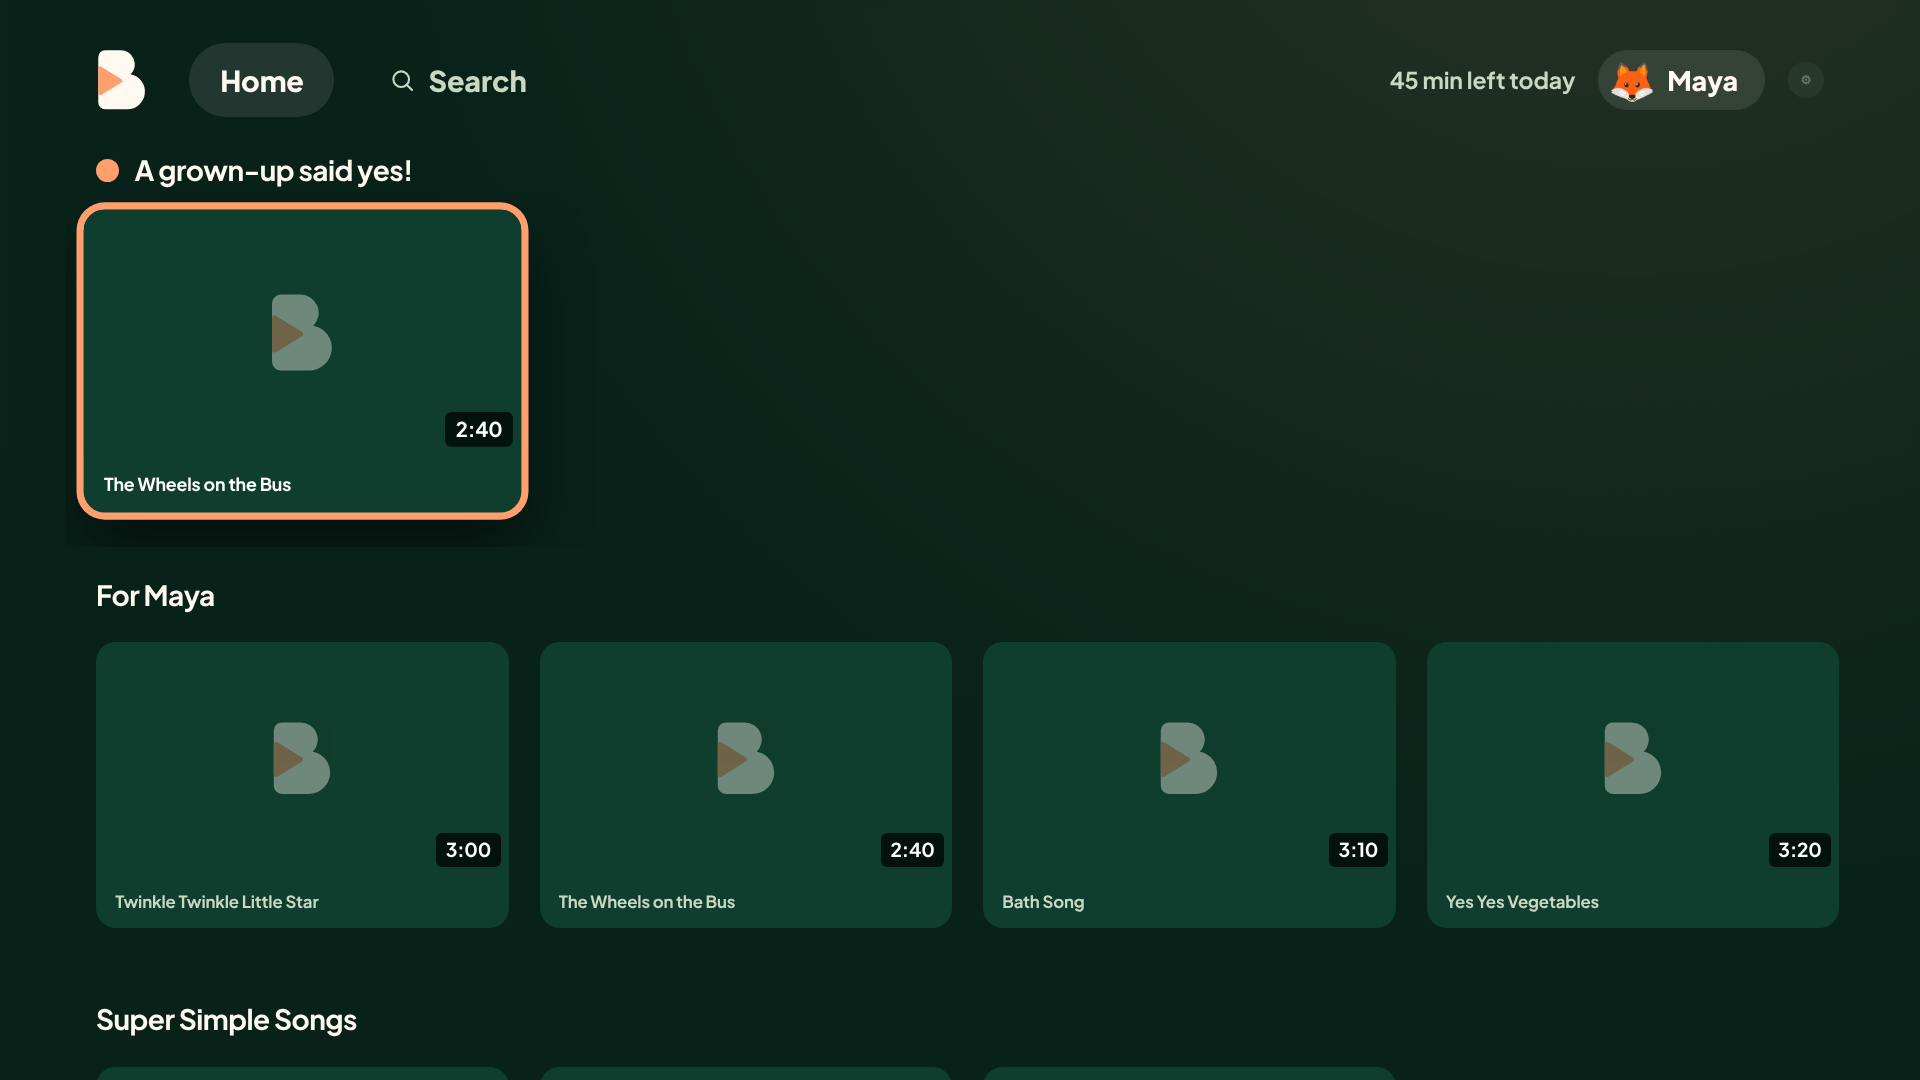Open Maya's profile button
Viewport: 1920px width, 1080px height.
point(1681,80)
